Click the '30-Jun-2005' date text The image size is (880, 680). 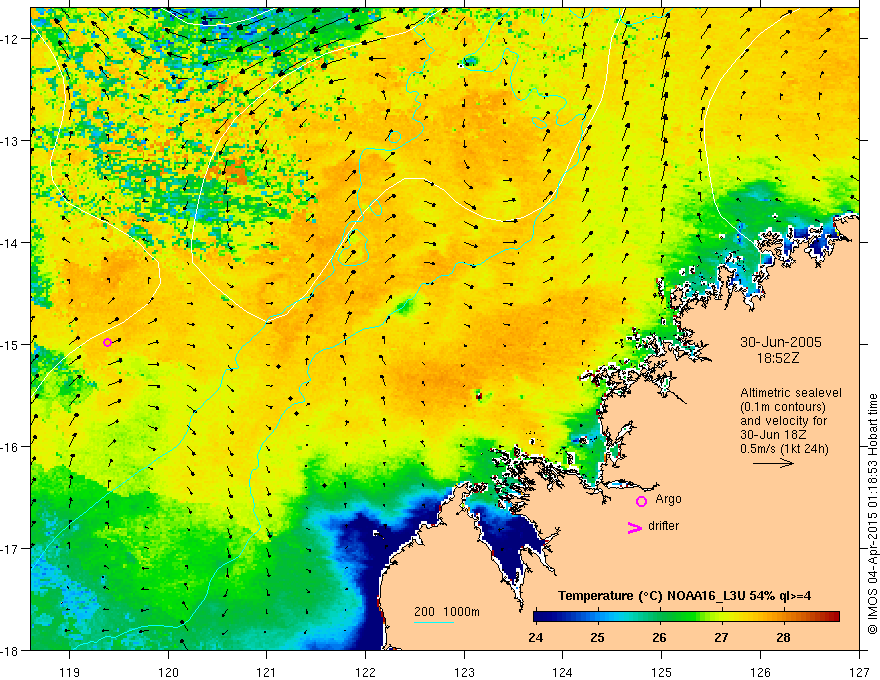point(781,342)
